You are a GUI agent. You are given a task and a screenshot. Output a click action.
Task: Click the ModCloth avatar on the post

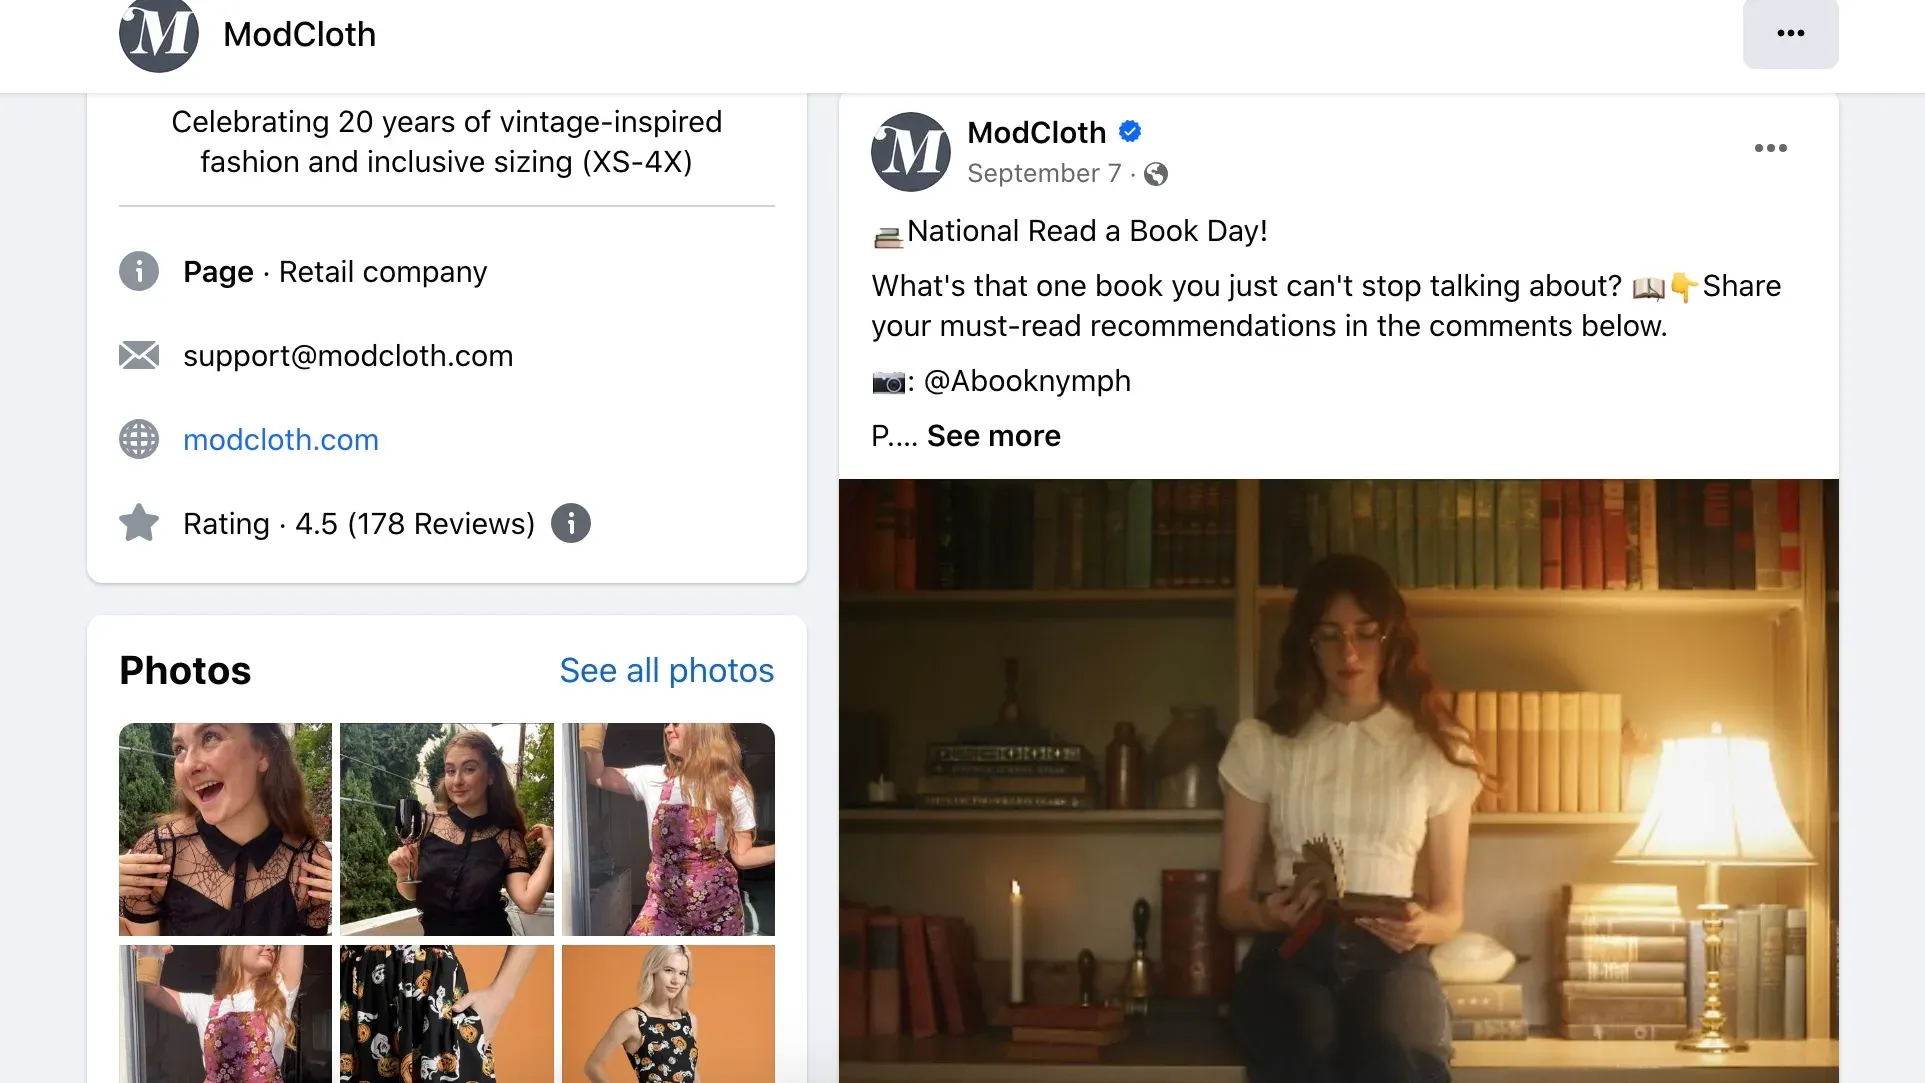pos(910,152)
